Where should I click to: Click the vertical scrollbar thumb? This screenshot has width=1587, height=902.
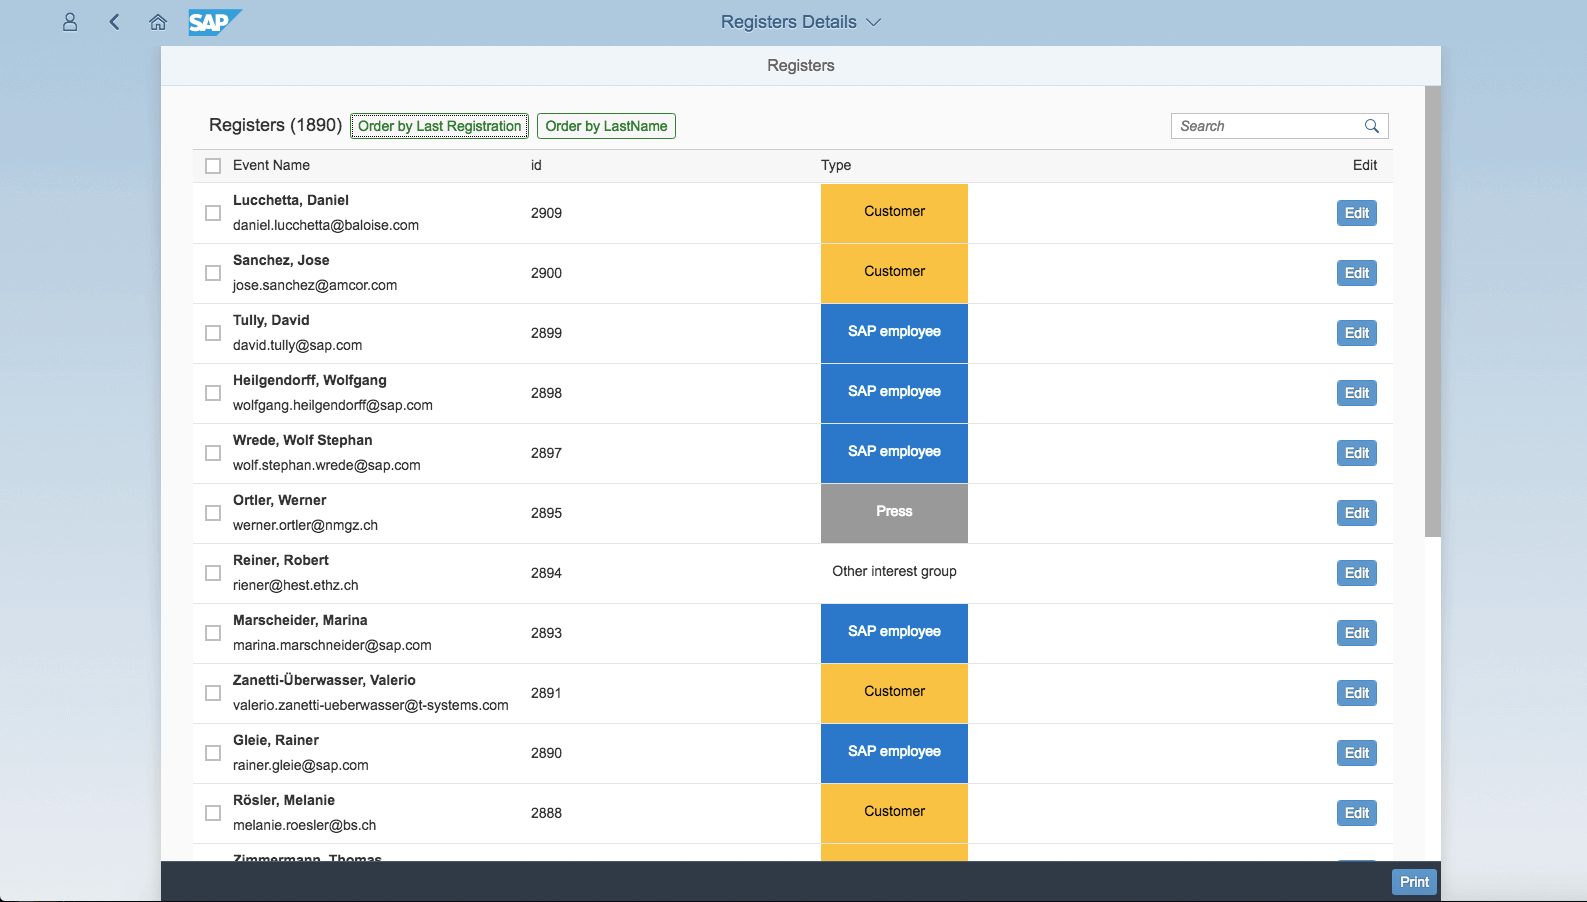coord(1433,311)
